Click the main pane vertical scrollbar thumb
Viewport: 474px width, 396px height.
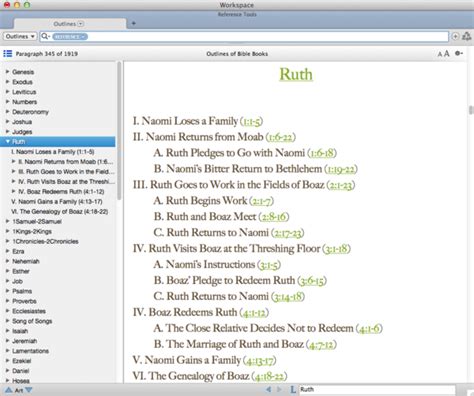[471, 110]
